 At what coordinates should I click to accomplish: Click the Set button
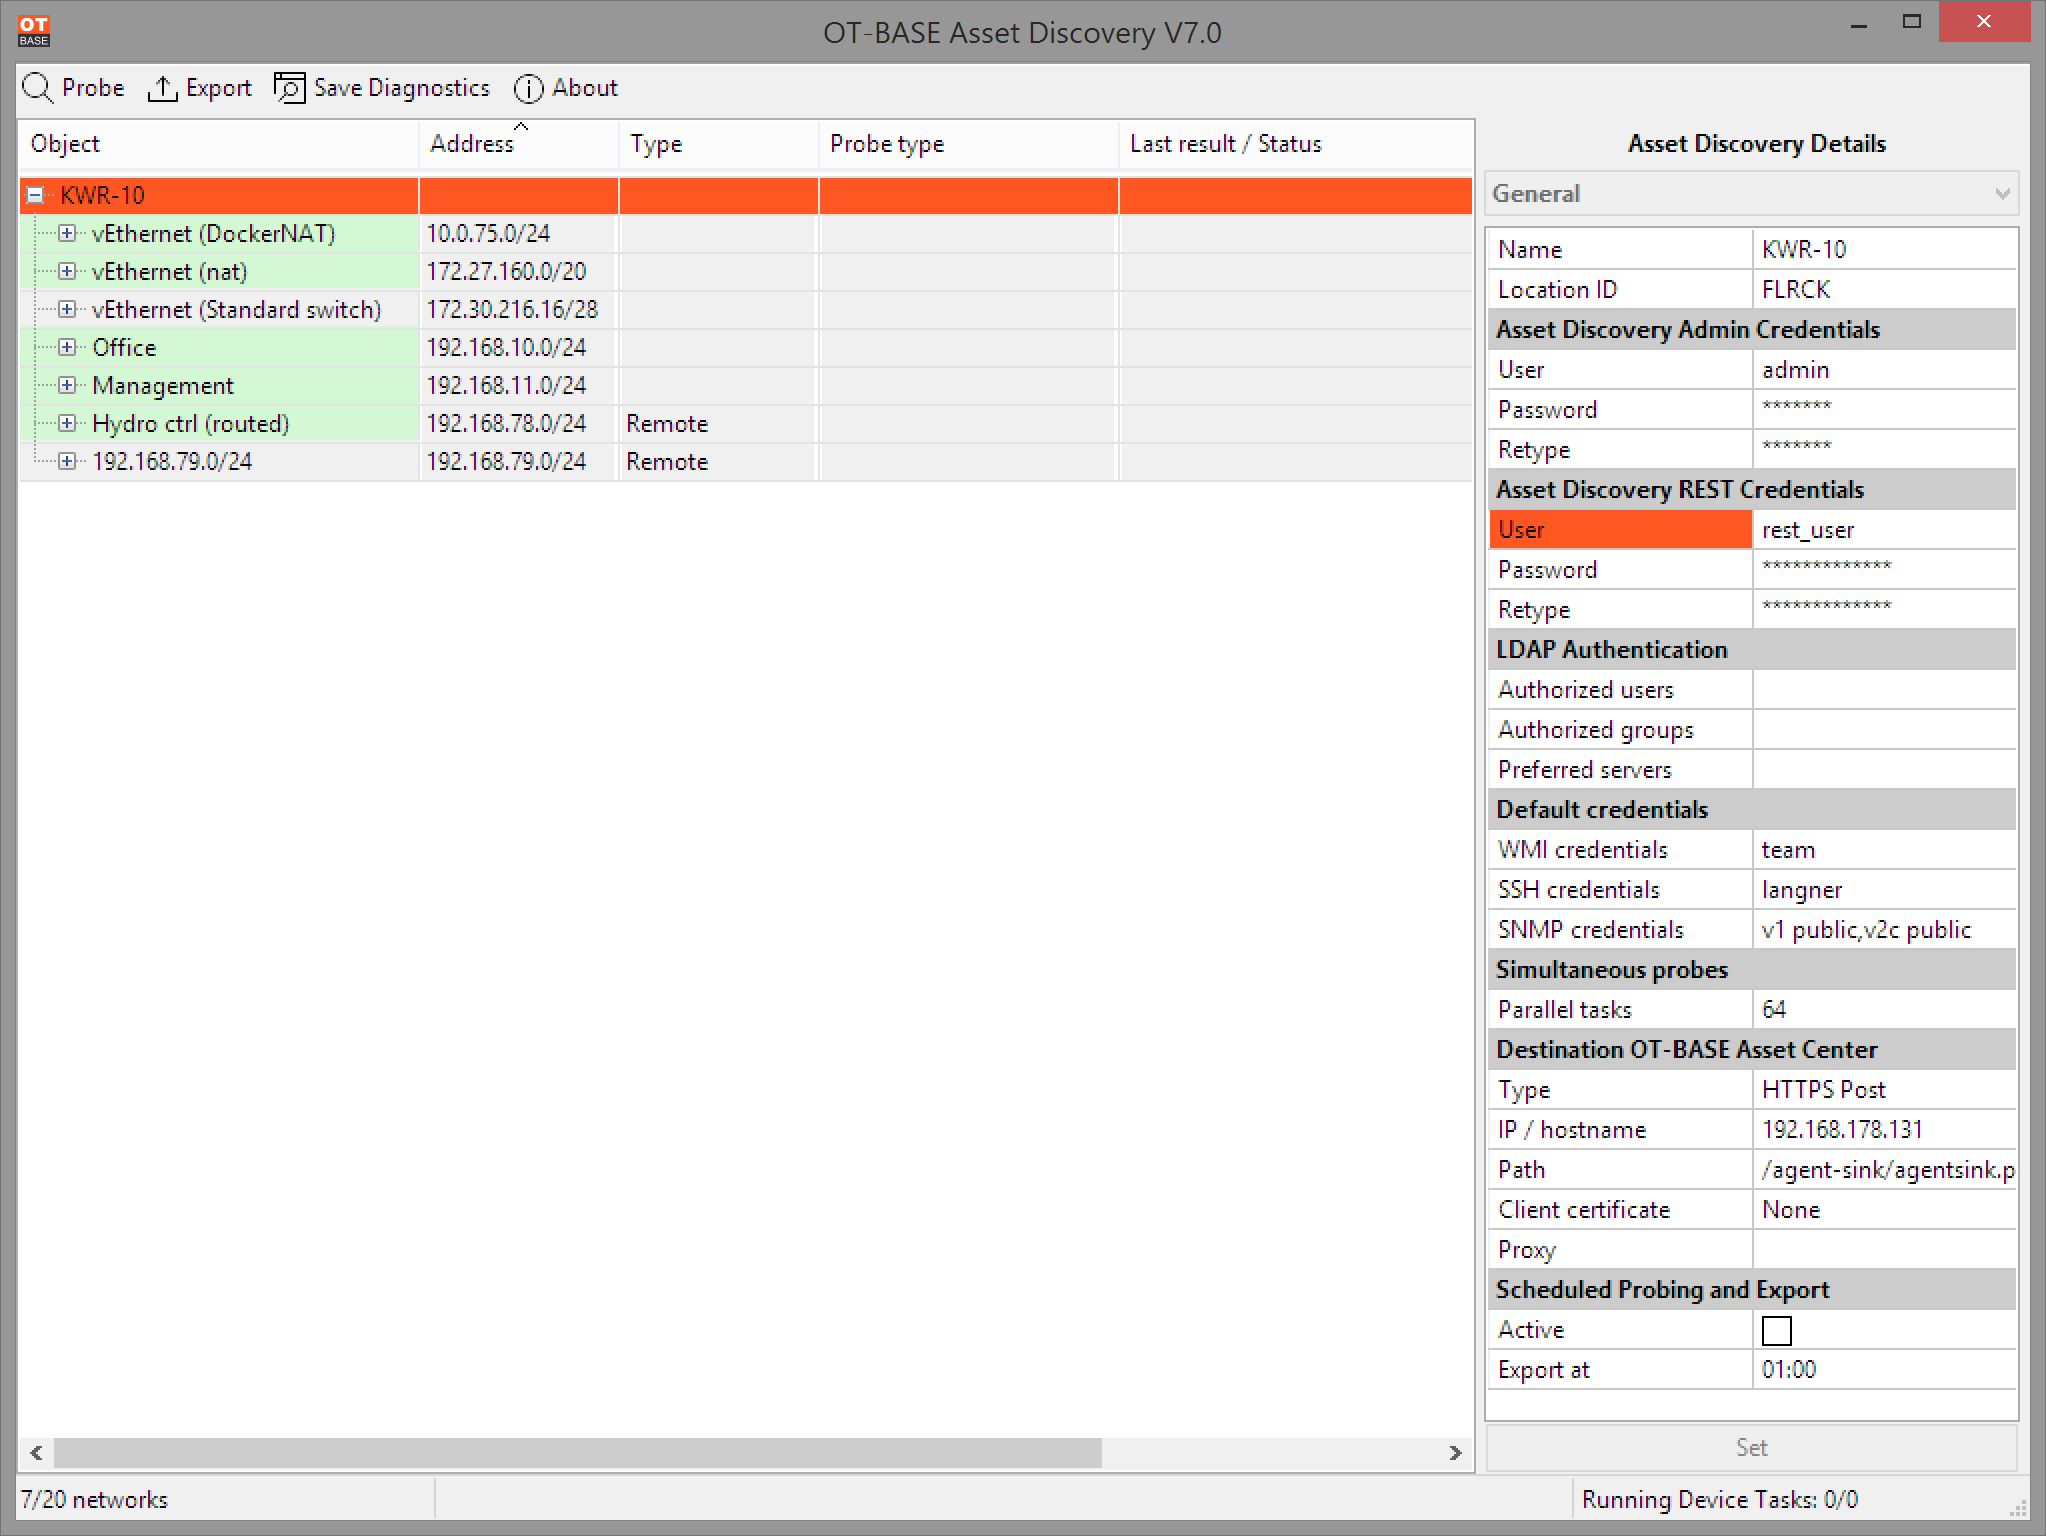click(x=1751, y=1447)
